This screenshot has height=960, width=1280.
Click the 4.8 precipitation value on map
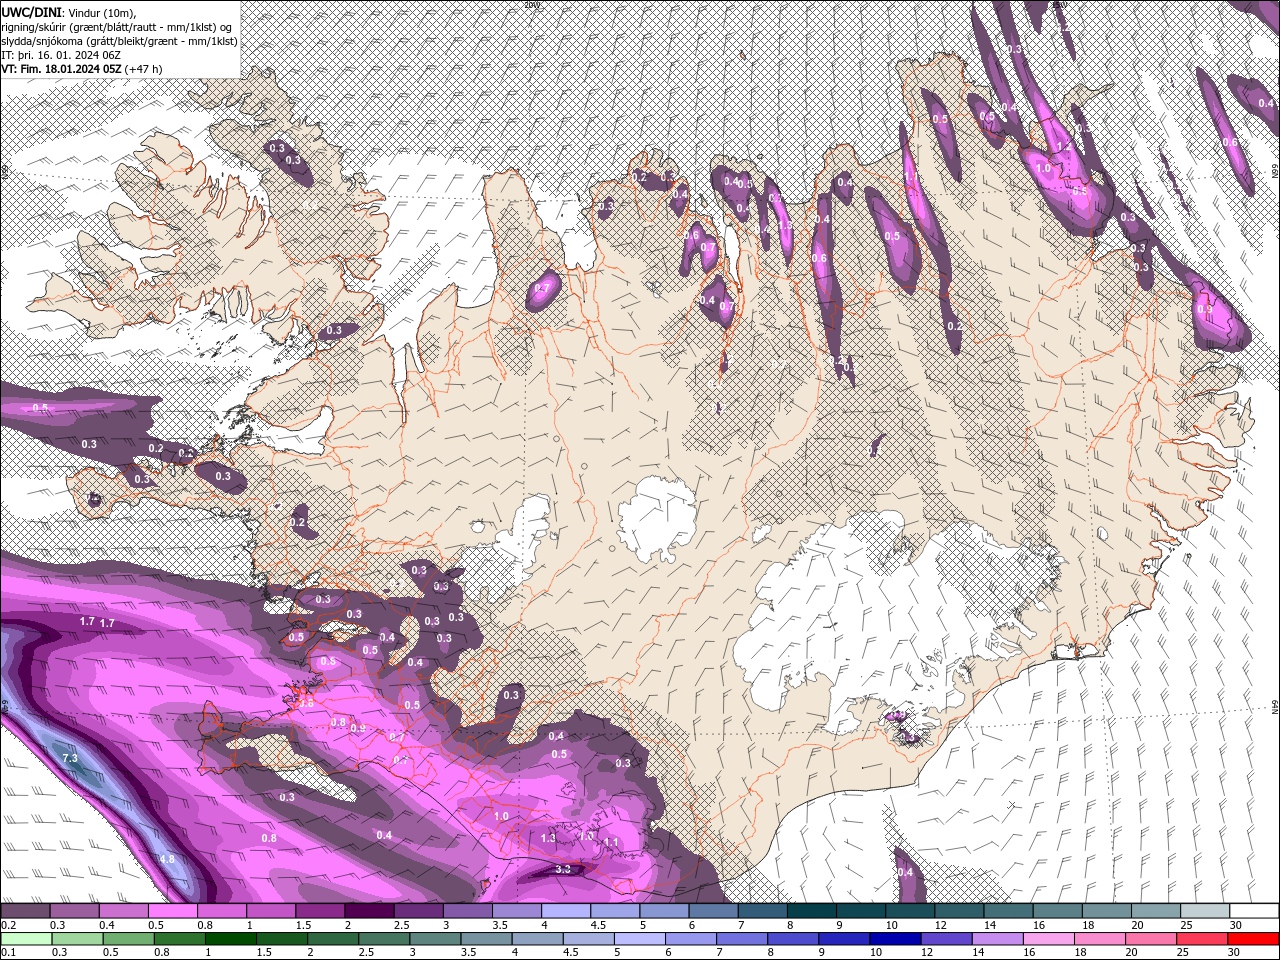pos(167,859)
